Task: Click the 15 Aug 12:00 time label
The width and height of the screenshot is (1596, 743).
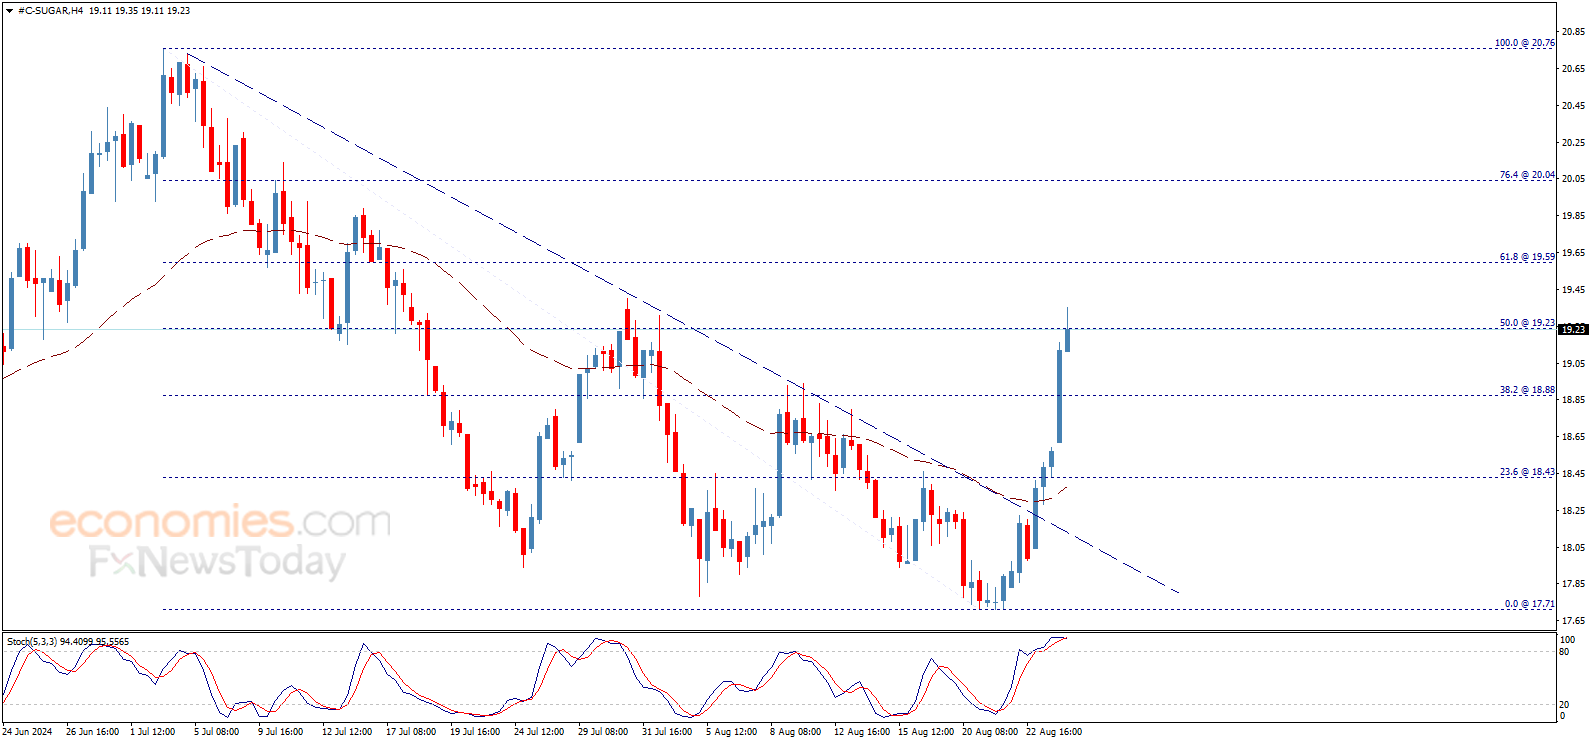Action: [926, 732]
